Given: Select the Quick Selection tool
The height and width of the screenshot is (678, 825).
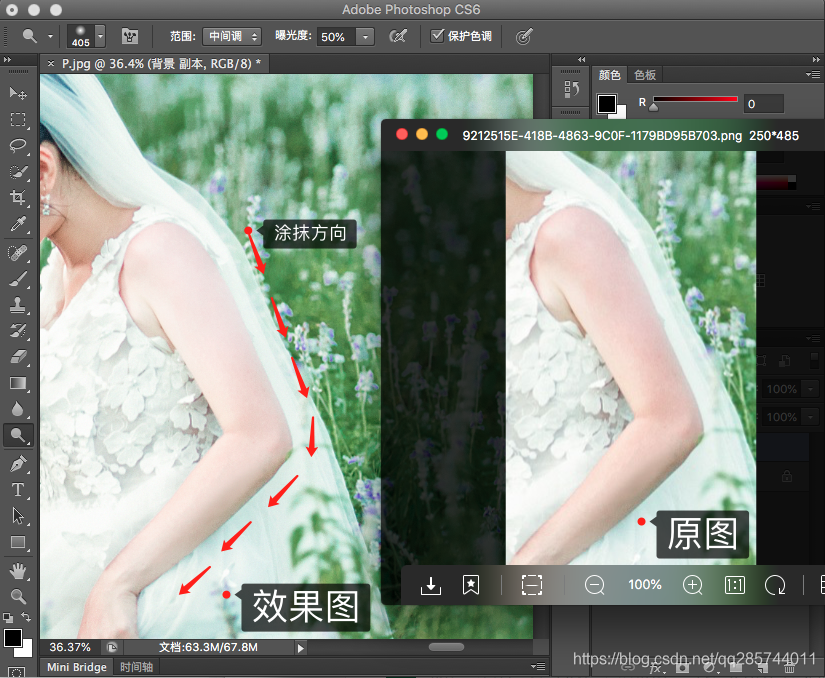Looking at the screenshot, I should 18,171.
